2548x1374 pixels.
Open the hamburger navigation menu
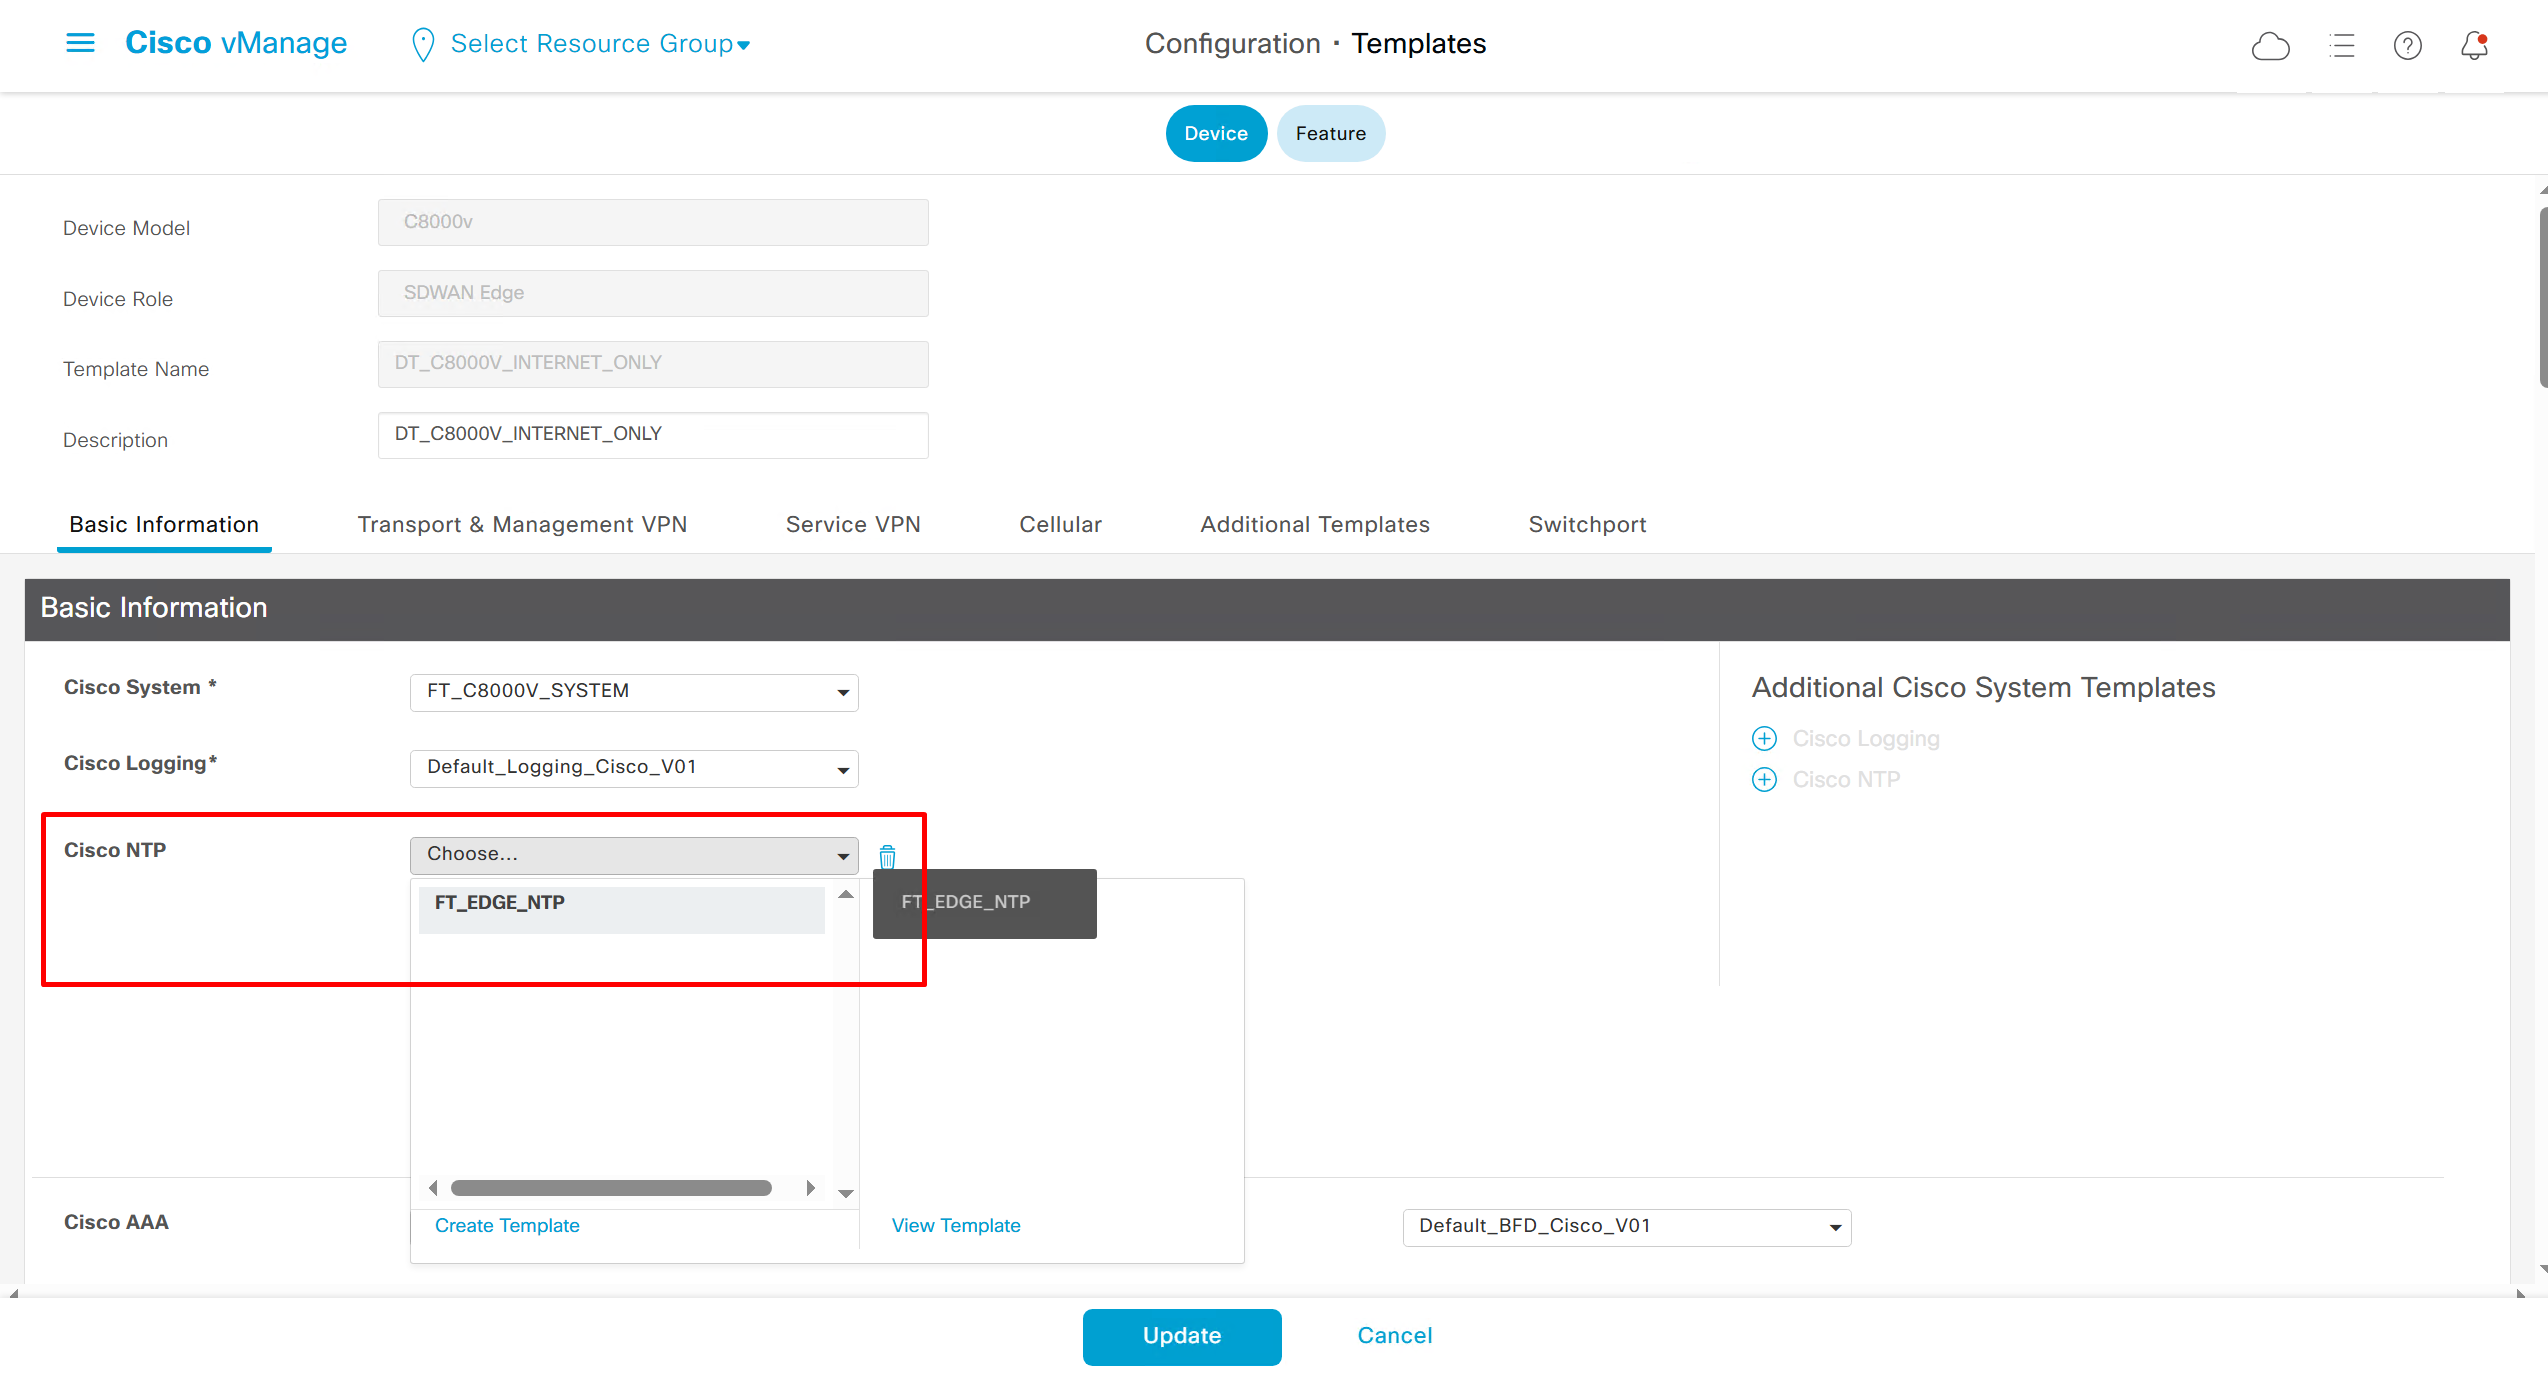(x=80, y=43)
